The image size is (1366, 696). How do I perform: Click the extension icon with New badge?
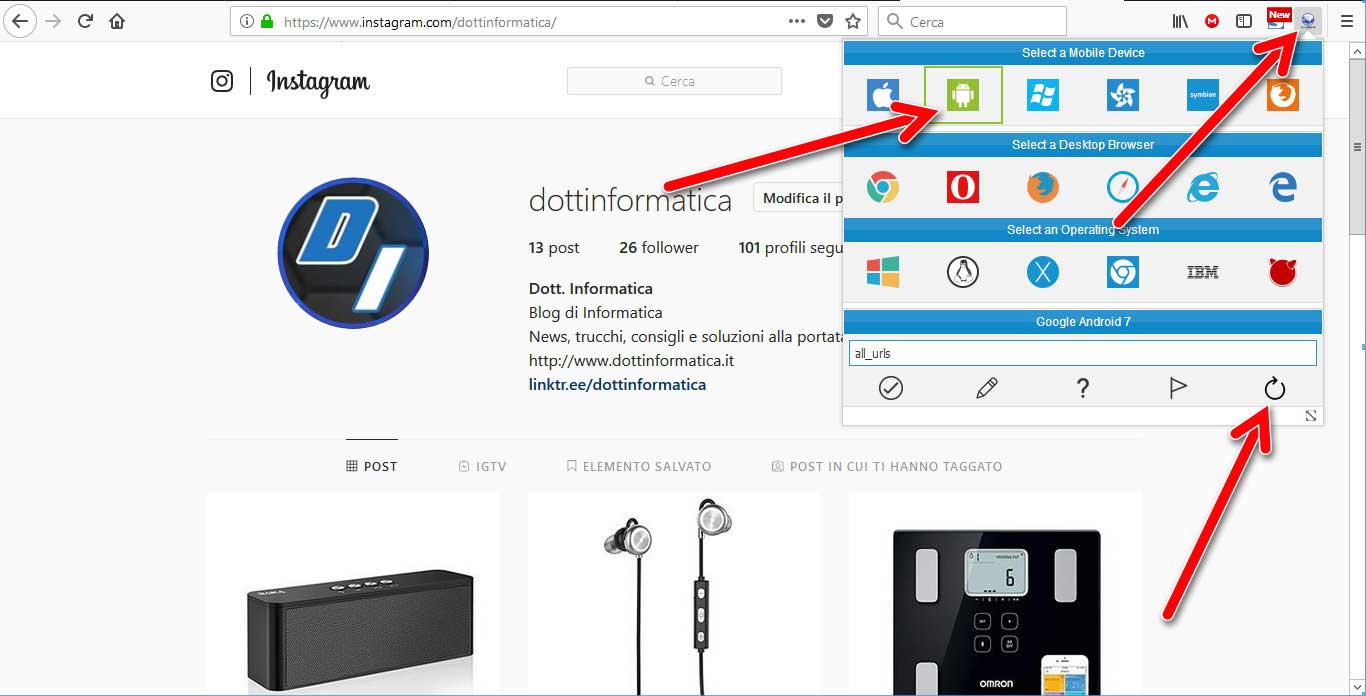pyautogui.click(x=1277, y=19)
